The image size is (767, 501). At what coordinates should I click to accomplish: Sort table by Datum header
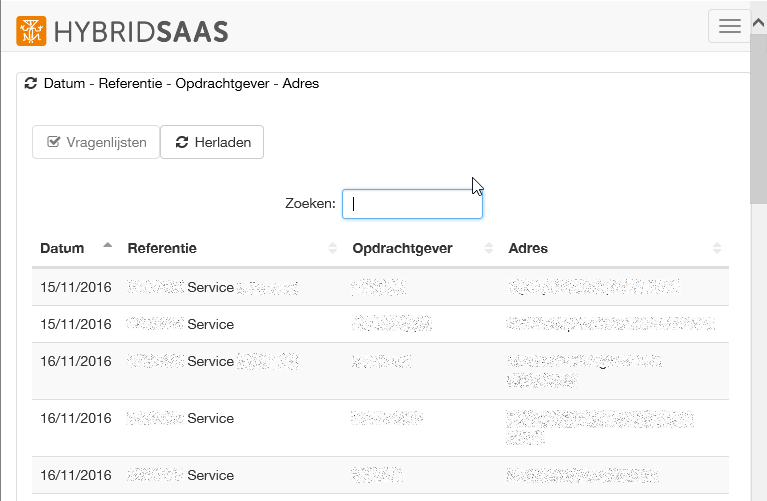pyautogui.click(x=62, y=248)
